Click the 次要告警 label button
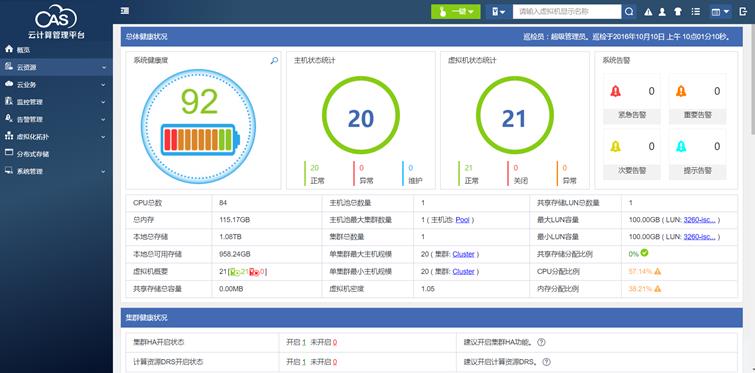Screen dimensions: 755x373 click(632, 170)
